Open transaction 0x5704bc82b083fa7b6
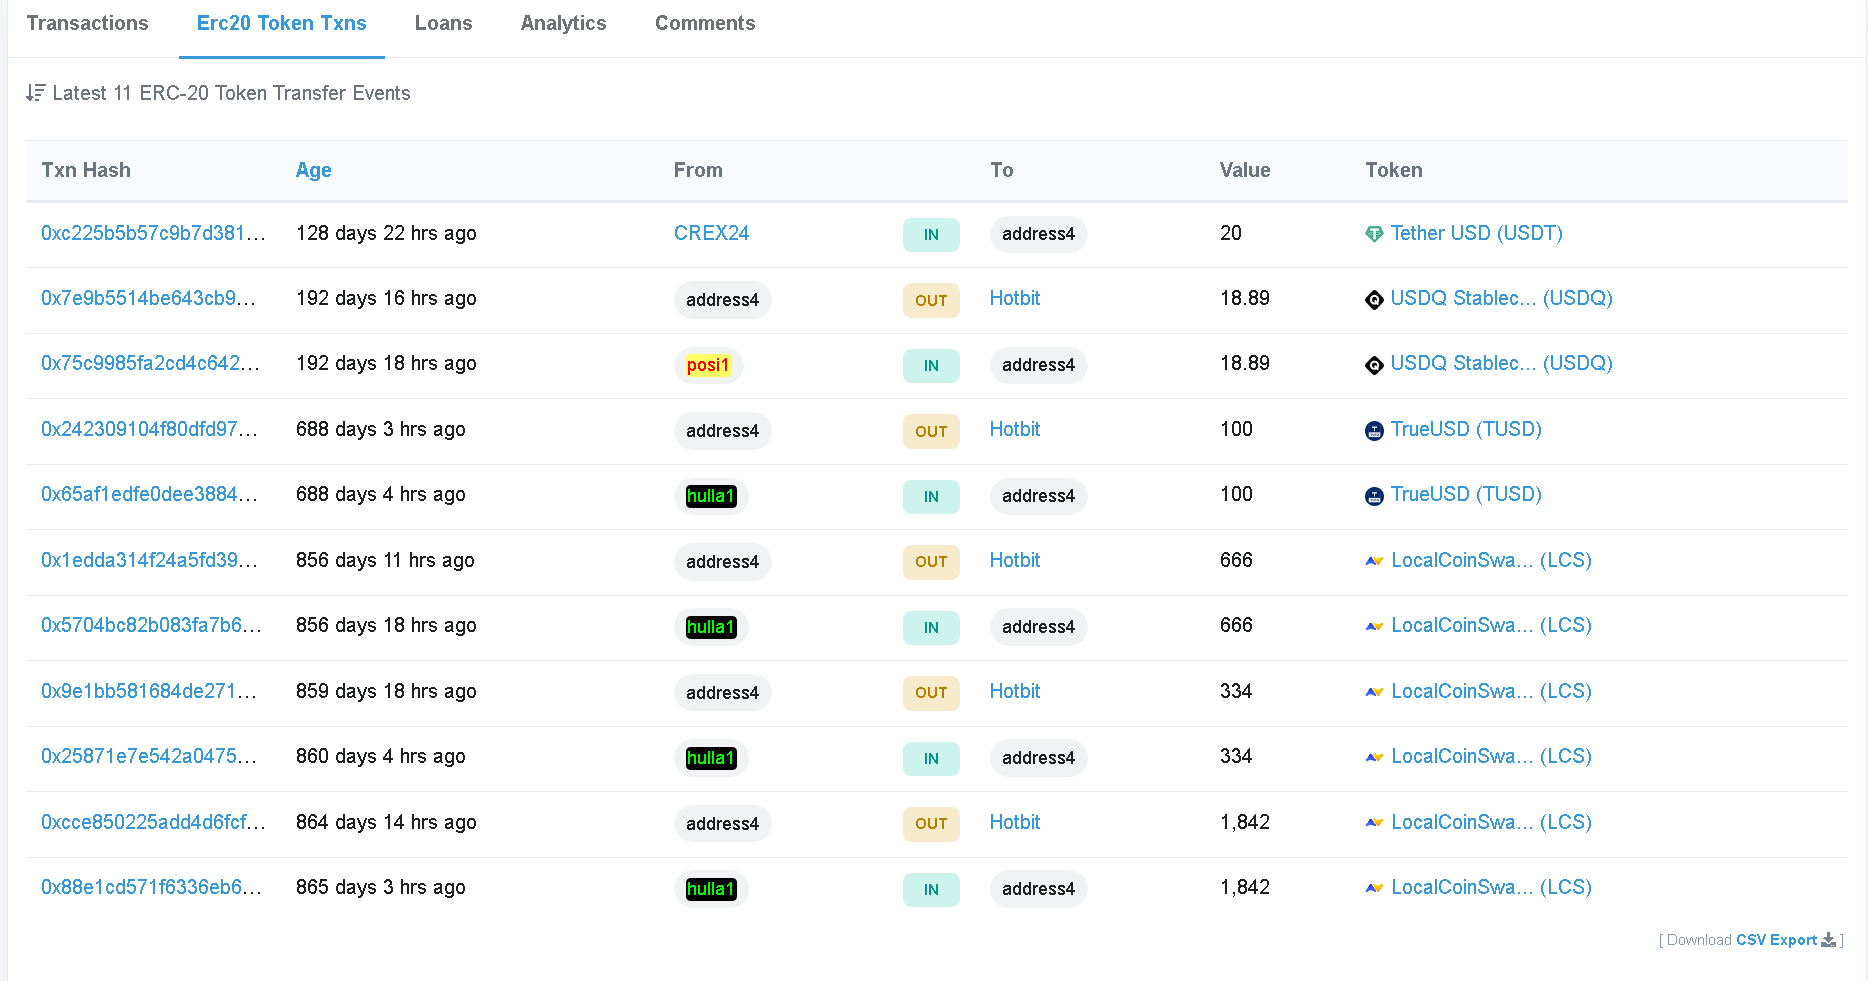The image size is (1868, 981). (x=151, y=625)
